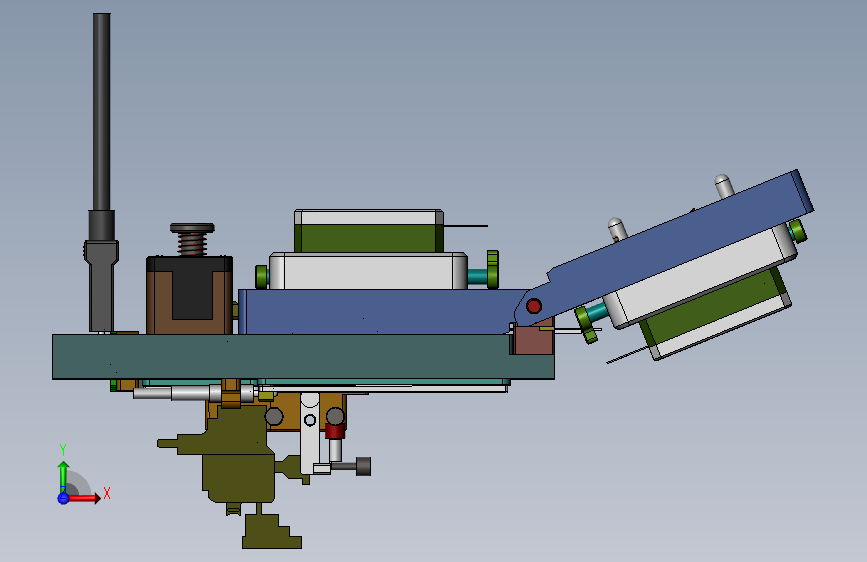The image size is (867, 562).
Task: Pick the brown block with the black U-insert
Action: [189, 295]
